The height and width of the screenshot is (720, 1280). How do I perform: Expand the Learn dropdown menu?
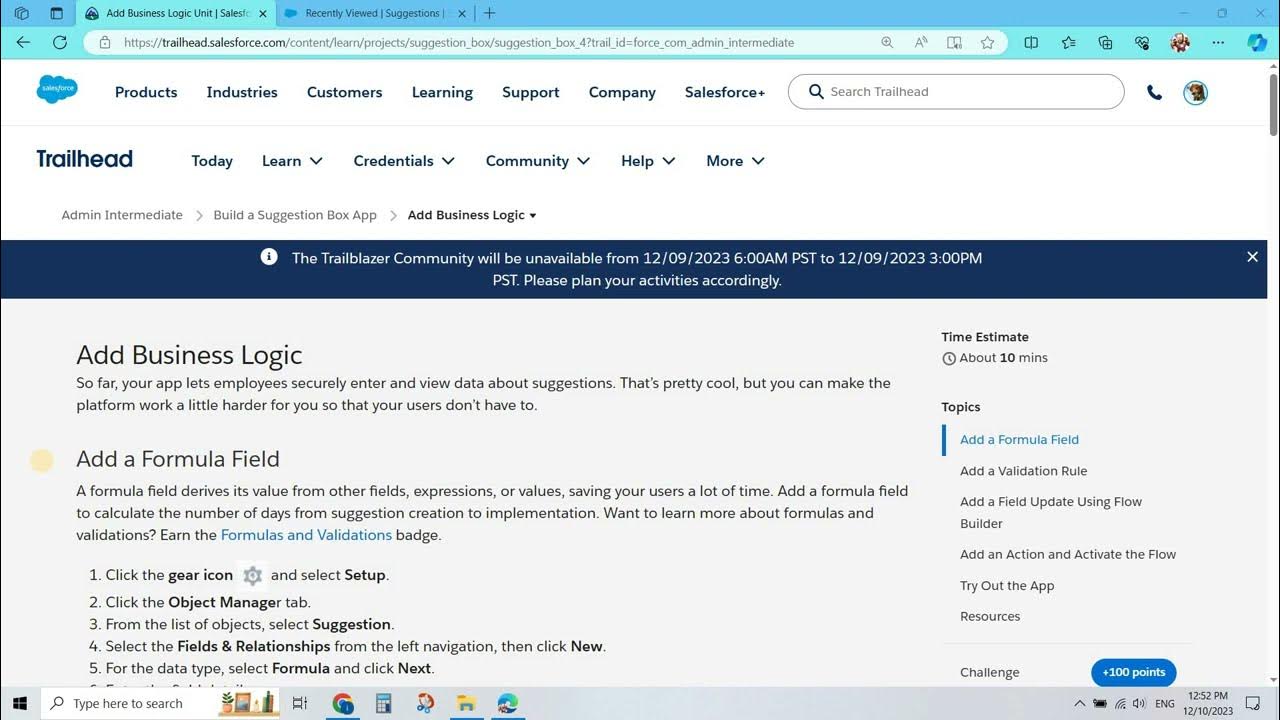292,161
